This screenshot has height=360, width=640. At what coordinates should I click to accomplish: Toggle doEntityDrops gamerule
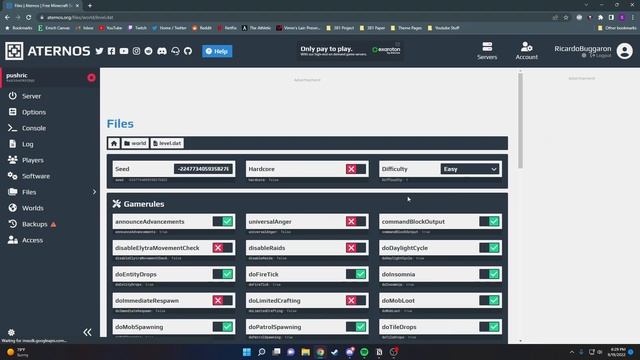pyautogui.click(x=223, y=274)
